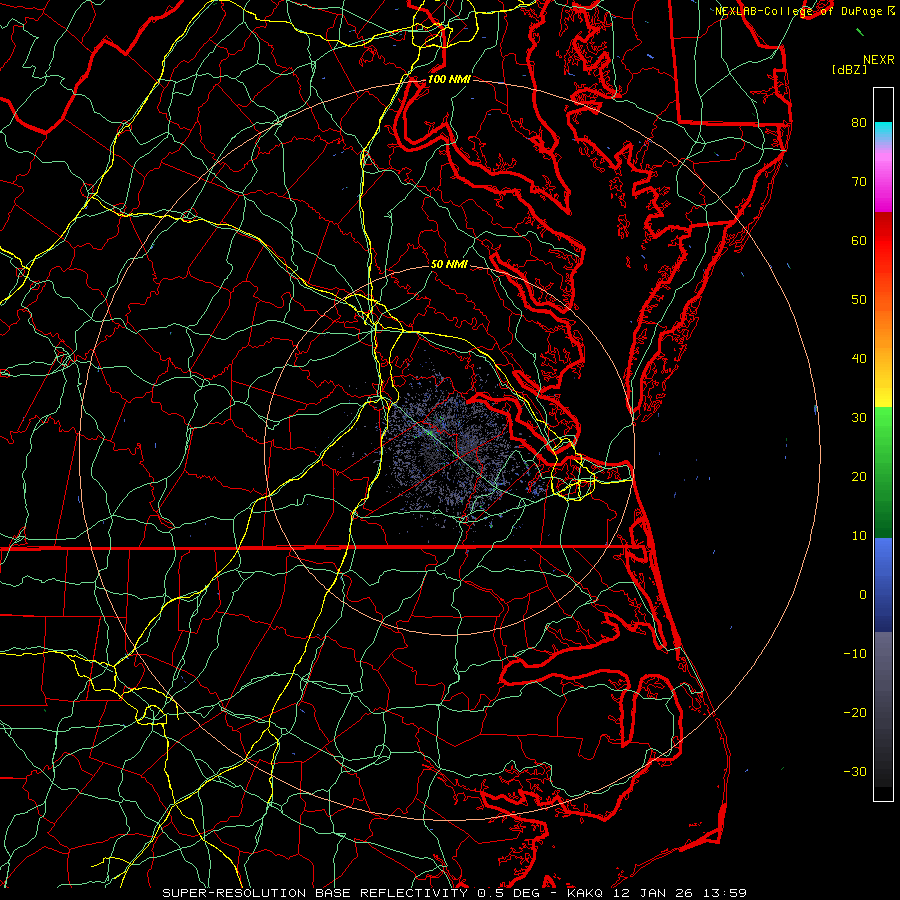This screenshot has width=900, height=900.
Task: Select the 0 dBZ scale value
Action: tap(862, 594)
